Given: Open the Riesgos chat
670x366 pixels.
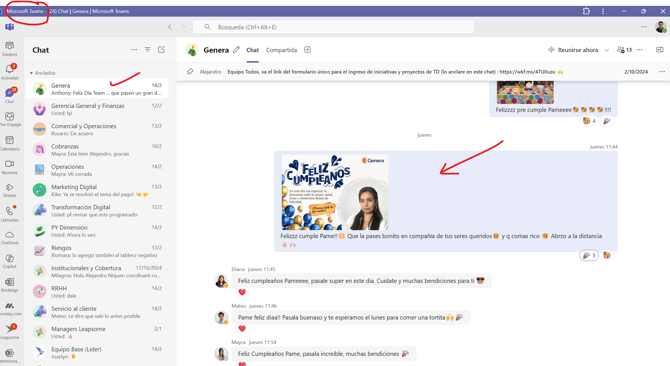Looking at the screenshot, I should pyautogui.click(x=97, y=251).
